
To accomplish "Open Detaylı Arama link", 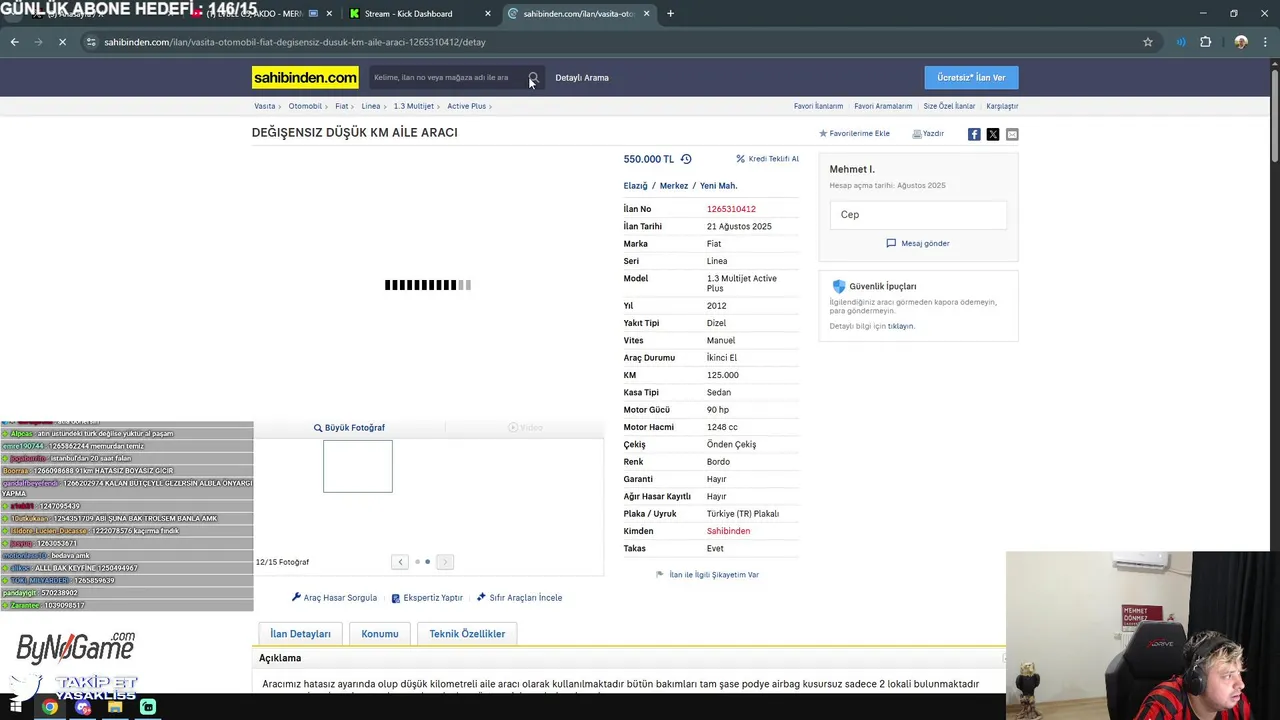I will (x=582, y=78).
